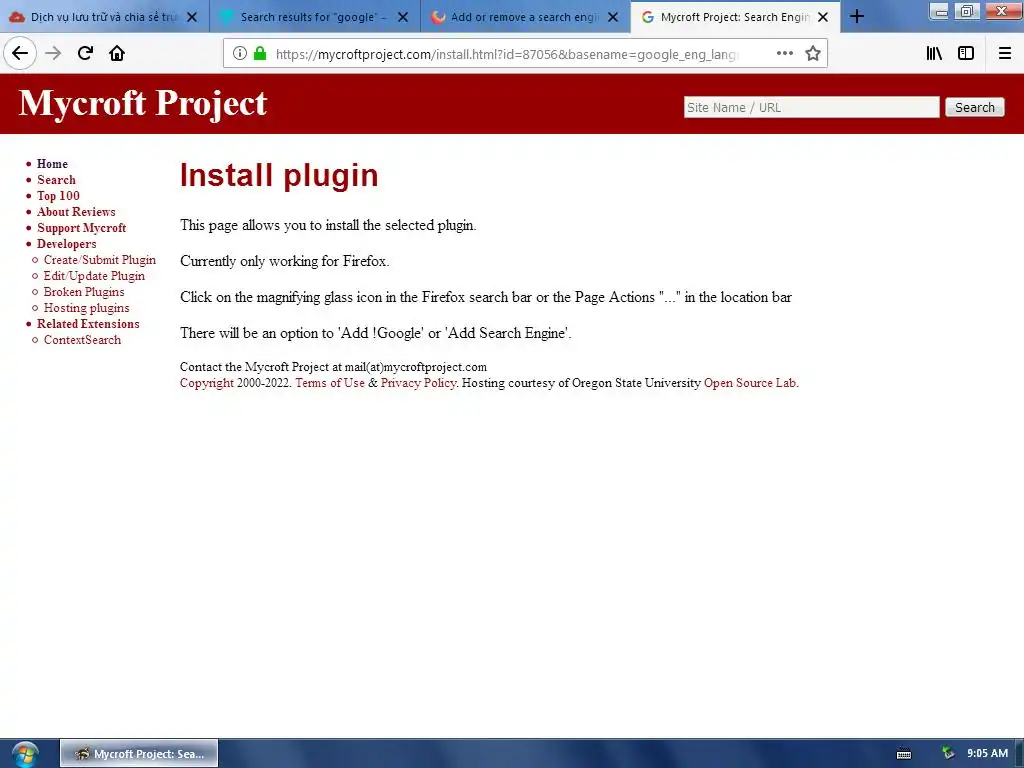Minimize the Firefox window
This screenshot has width=1024, height=768.
[x=940, y=11]
